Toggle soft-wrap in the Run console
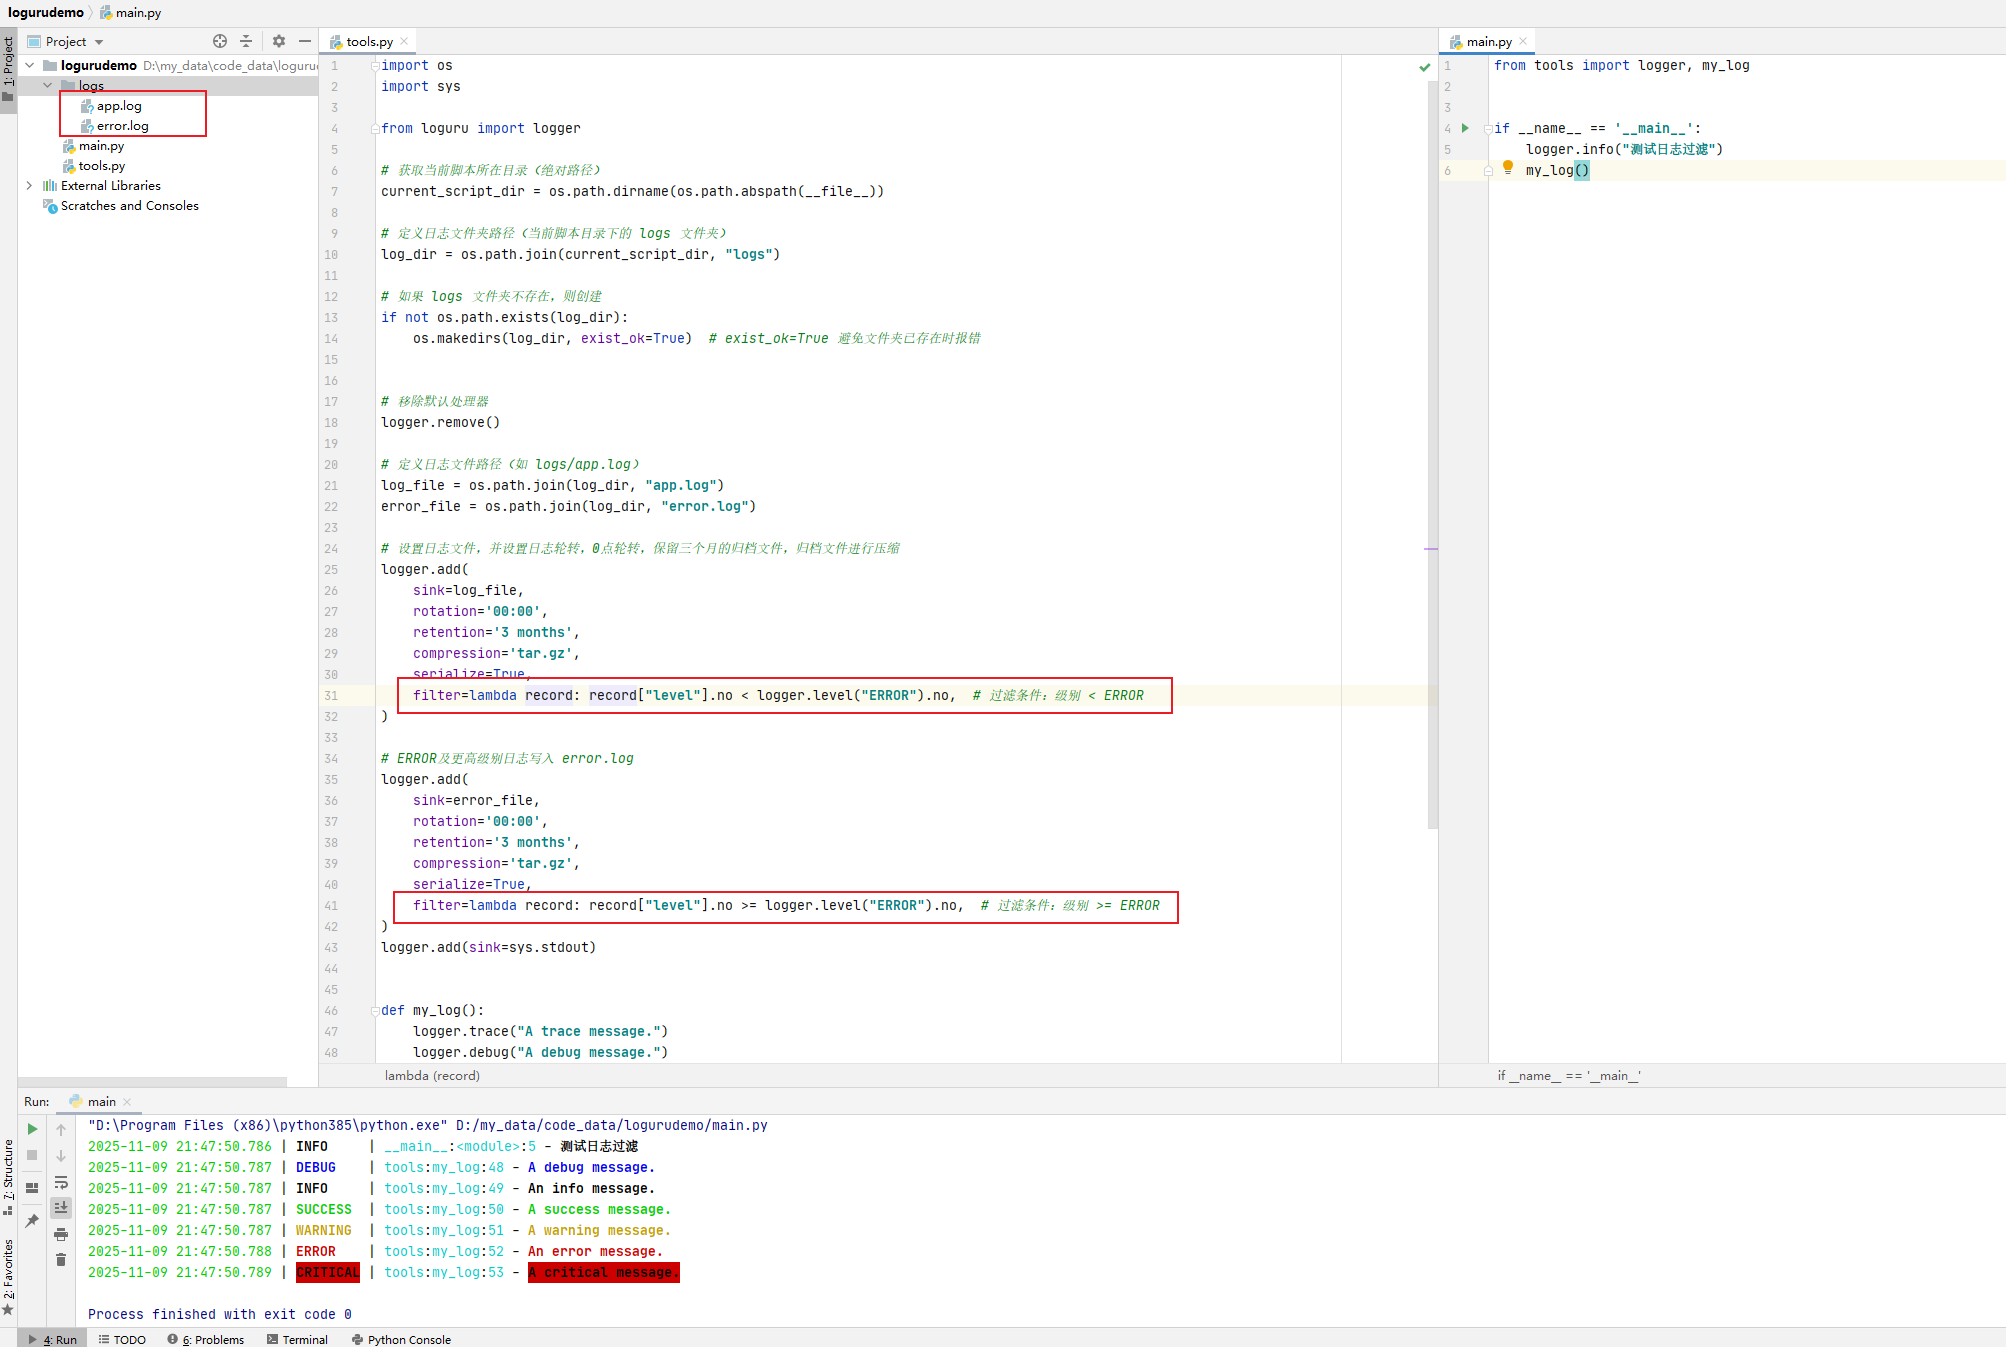The height and width of the screenshot is (1347, 2006). point(61,1184)
